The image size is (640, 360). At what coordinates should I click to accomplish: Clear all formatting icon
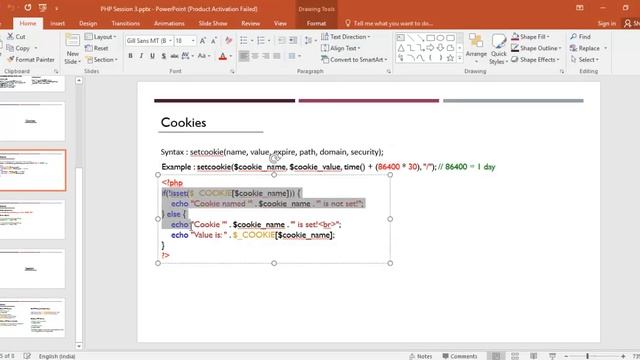tap(229, 40)
